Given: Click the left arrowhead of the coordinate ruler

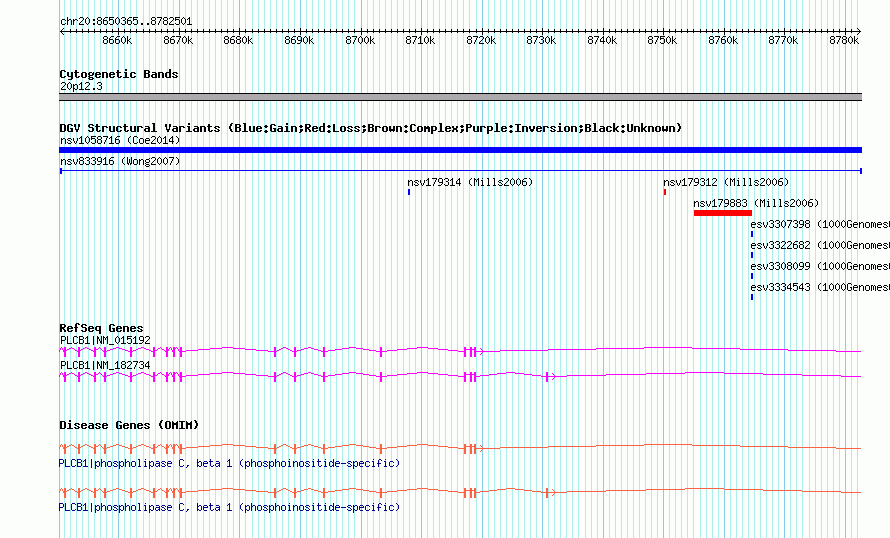Looking at the screenshot, I should 62,32.
